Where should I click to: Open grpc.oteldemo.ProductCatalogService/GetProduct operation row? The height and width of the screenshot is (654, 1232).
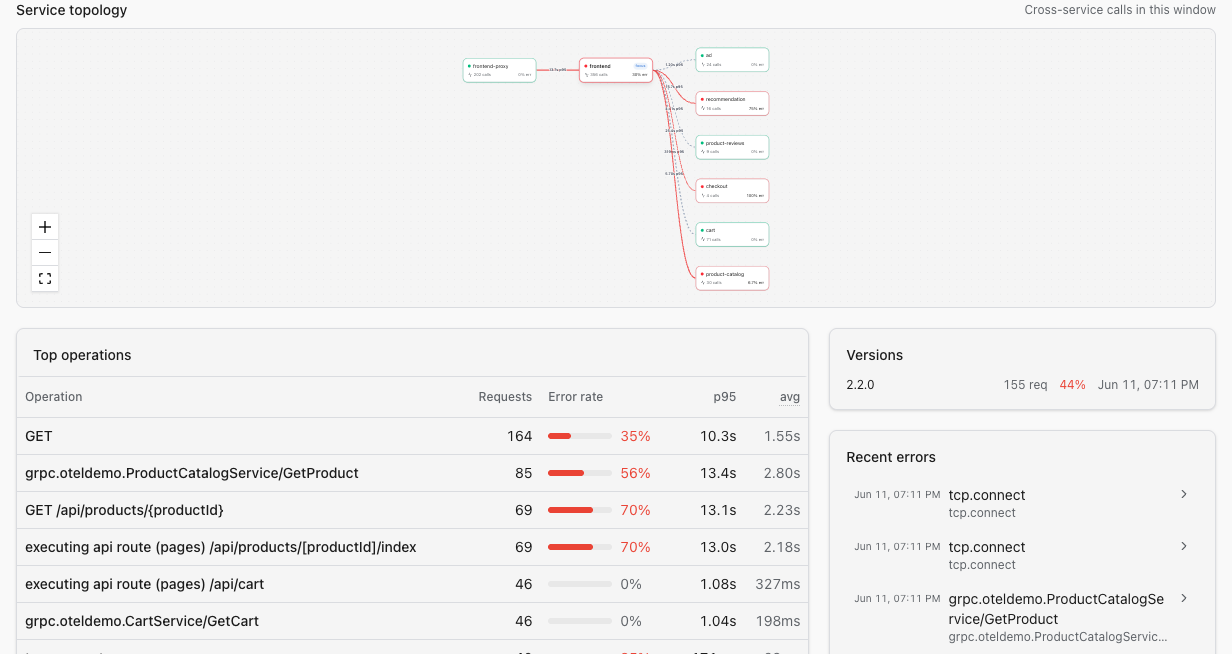[412, 473]
